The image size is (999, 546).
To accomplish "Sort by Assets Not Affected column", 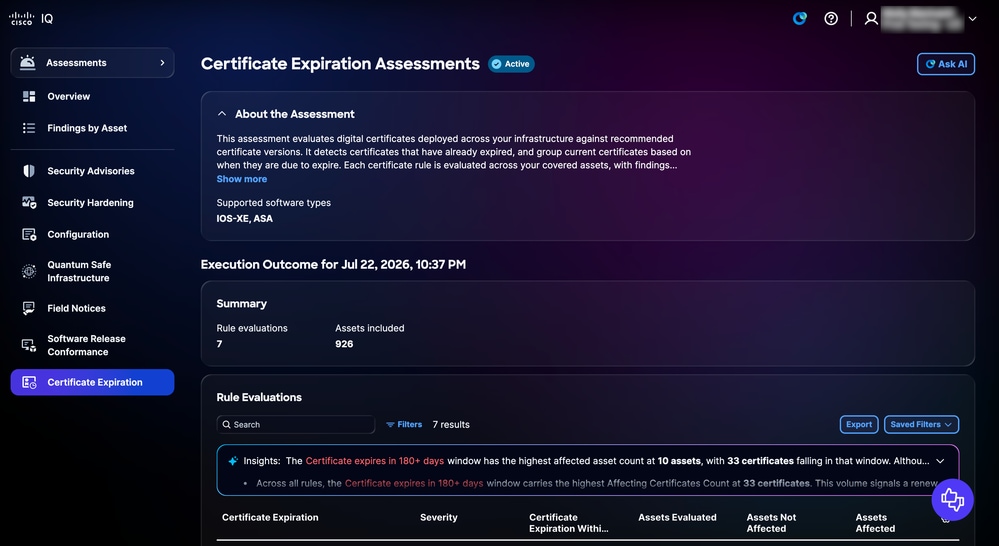I will click(772, 523).
